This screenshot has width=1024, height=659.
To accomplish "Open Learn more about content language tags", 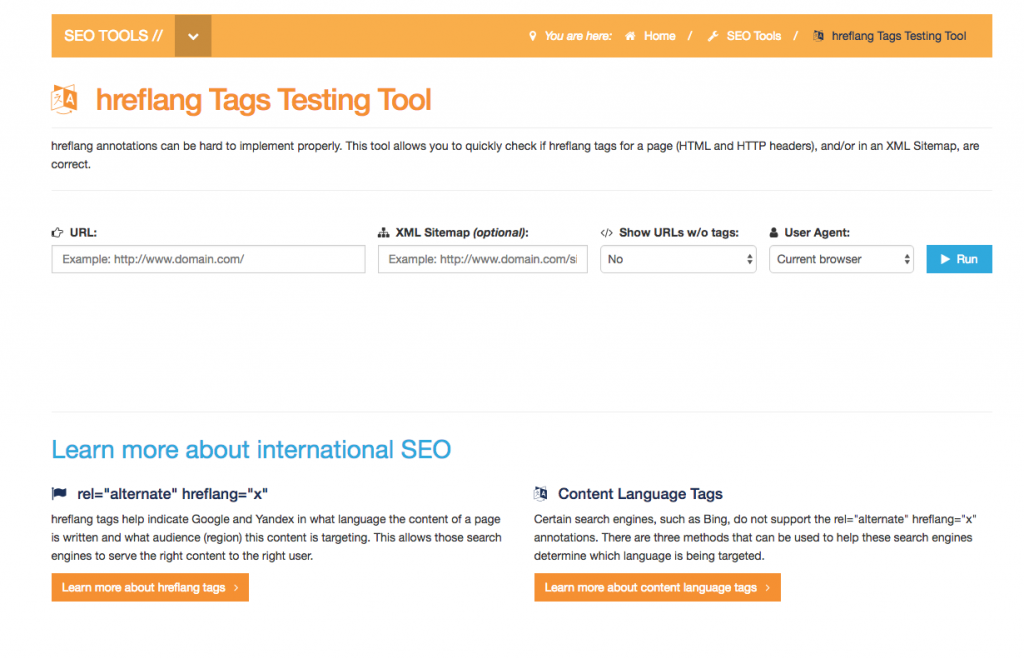I will pos(657,587).
